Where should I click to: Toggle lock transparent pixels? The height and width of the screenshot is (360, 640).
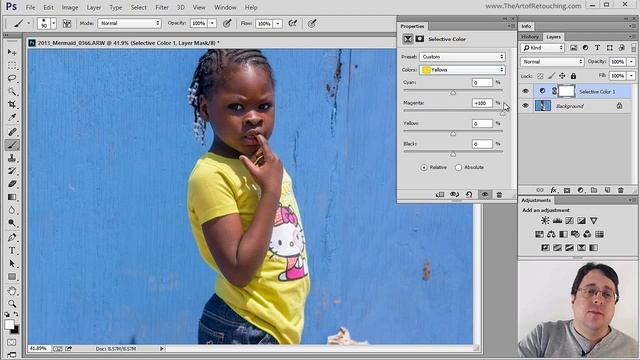540,76
